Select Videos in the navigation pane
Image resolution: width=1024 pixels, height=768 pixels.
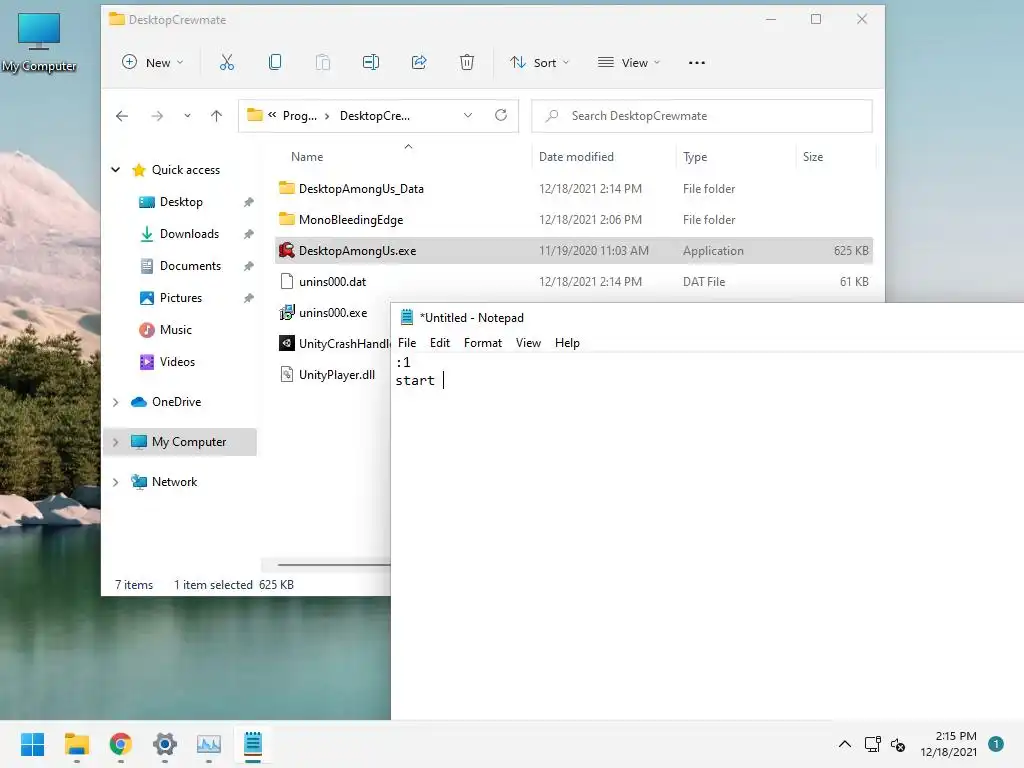pos(177,362)
